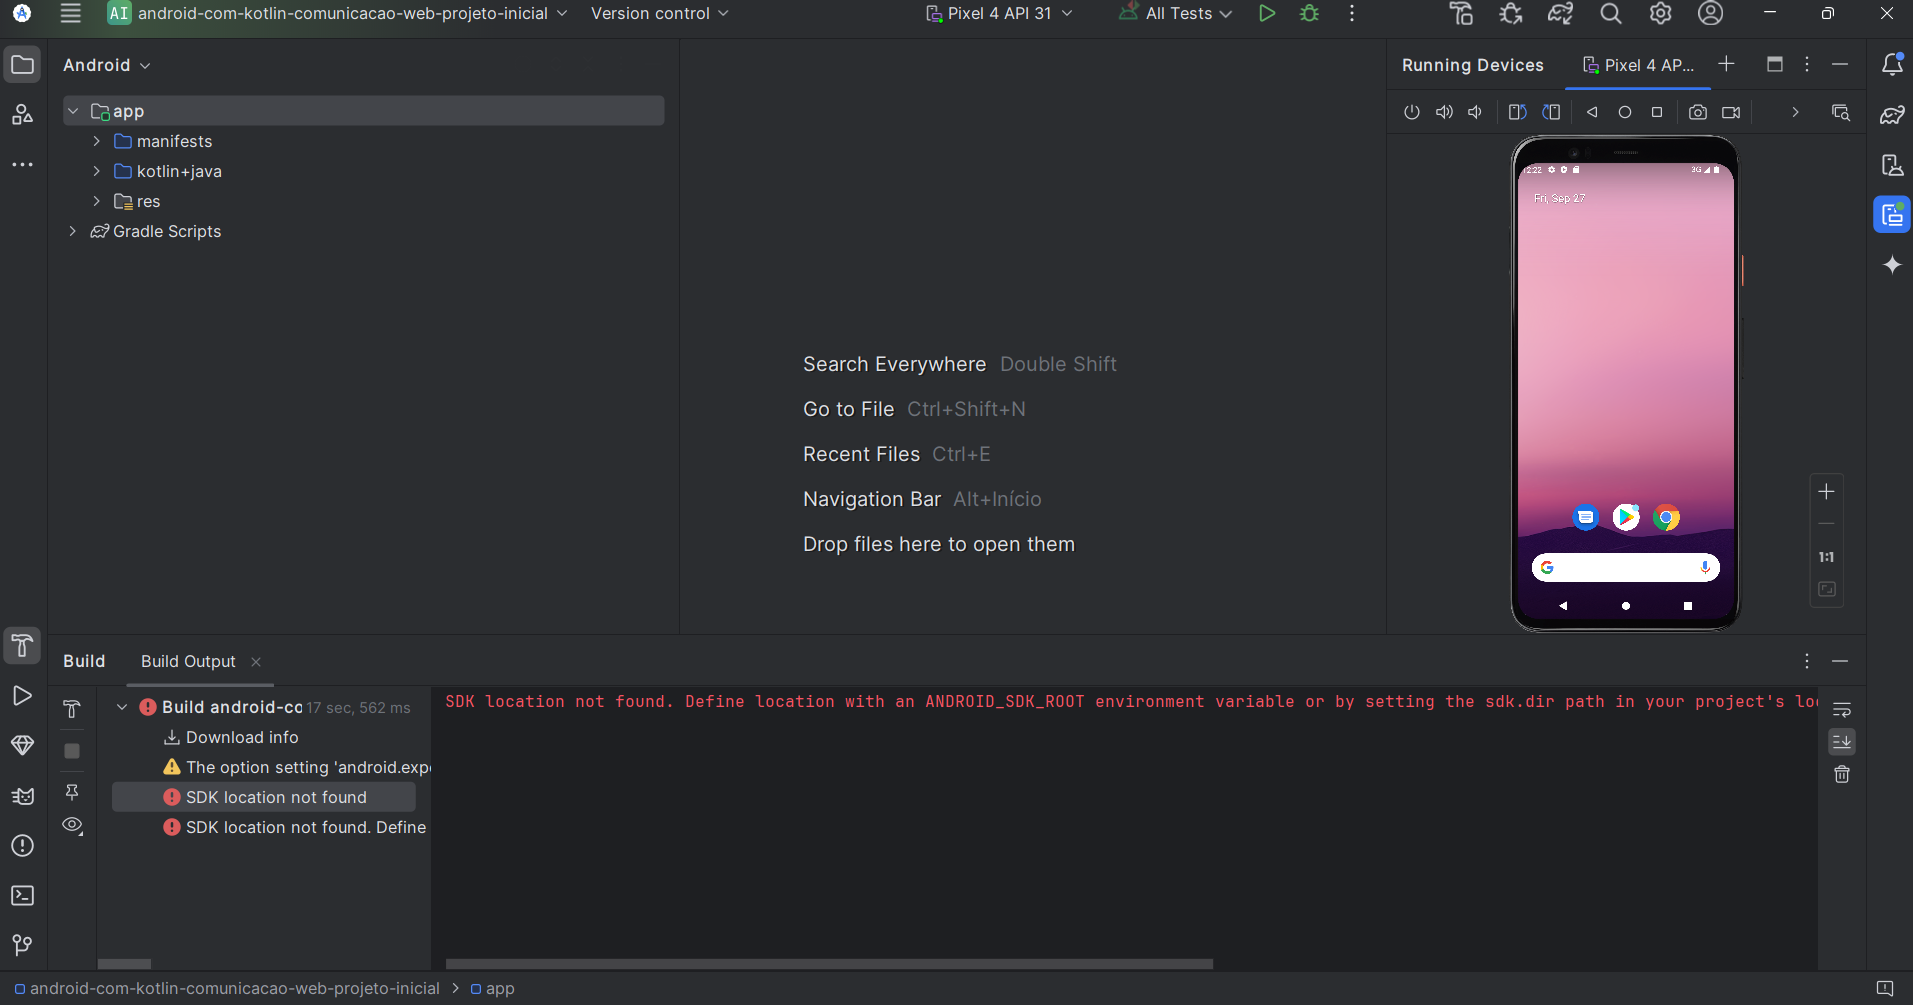1913x1005 pixels.
Task: Select 'SDK location not found' error row
Action: 264,797
